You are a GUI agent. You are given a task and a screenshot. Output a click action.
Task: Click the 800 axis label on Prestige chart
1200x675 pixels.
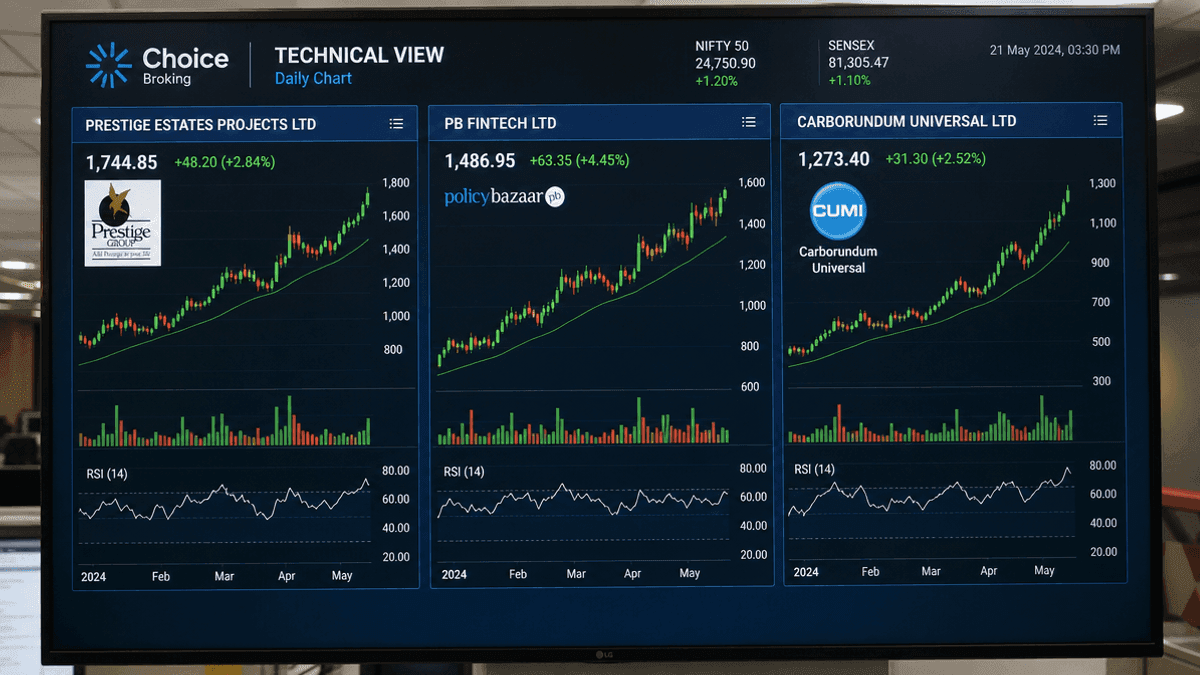(393, 350)
